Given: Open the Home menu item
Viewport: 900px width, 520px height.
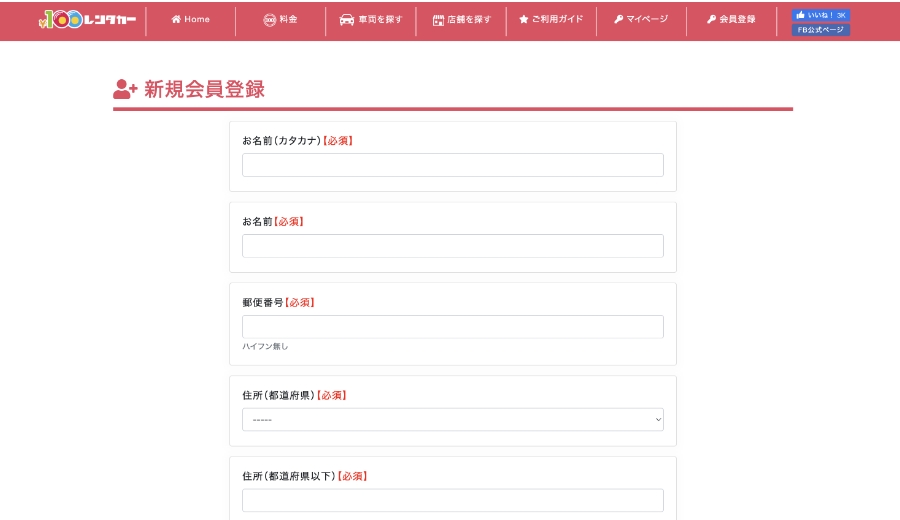Looking at the screenshot, I should 191,19.
